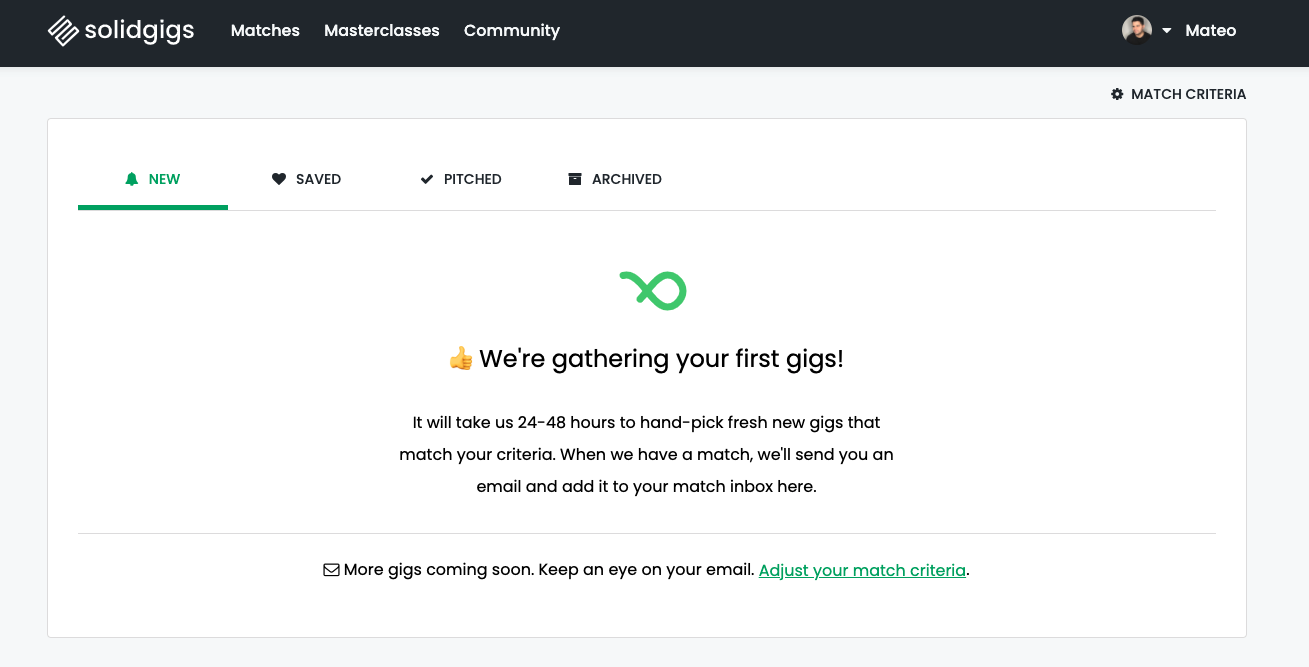The height and width of the screenshot is (667, 1309).
Task: Open the Community section
Action: tap(512, 31)
